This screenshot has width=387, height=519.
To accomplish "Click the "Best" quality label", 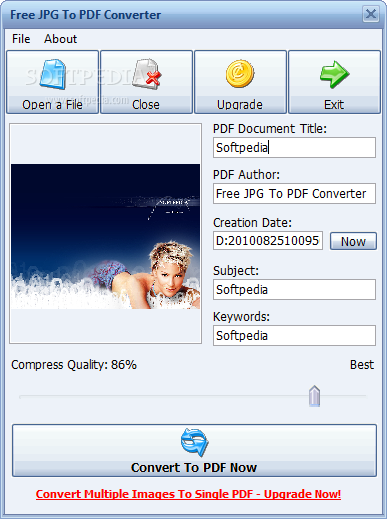I will click(362, 365).
